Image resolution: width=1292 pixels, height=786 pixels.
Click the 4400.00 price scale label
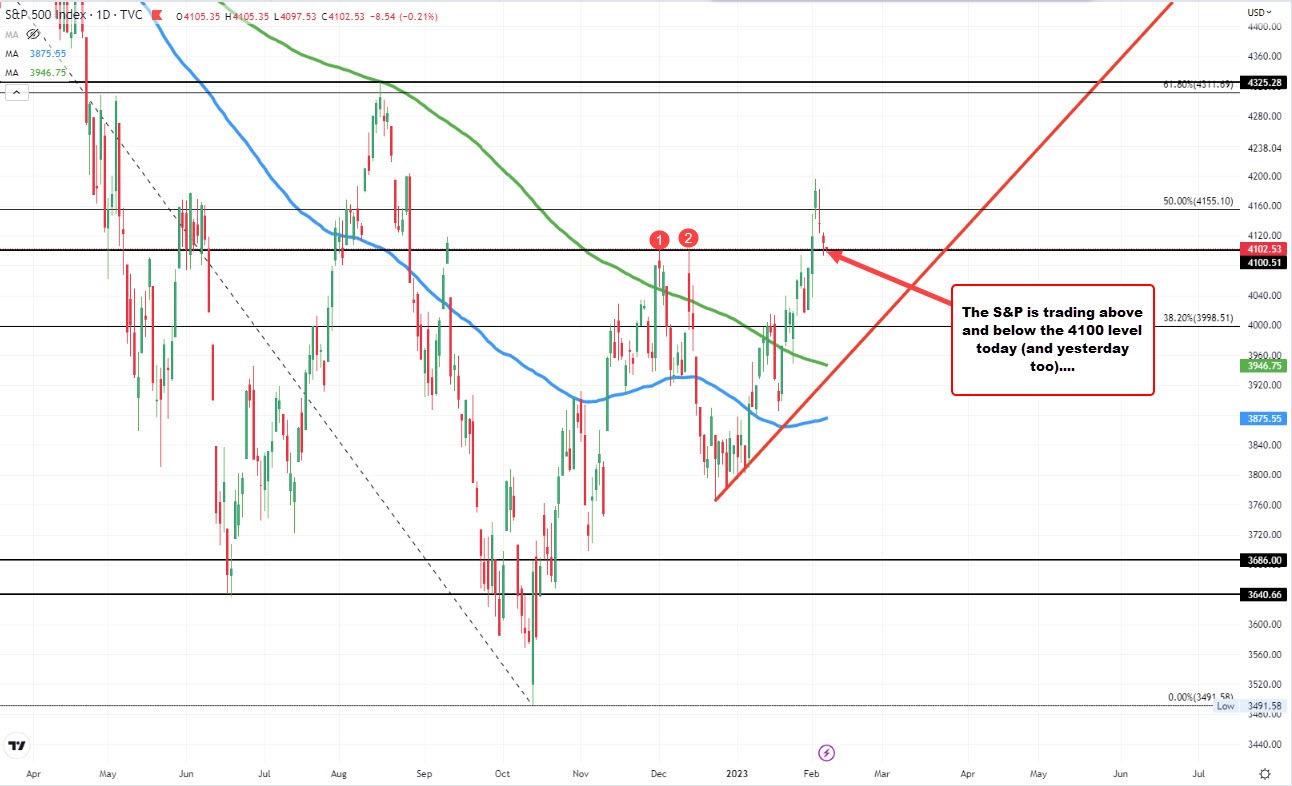pyautogui.click(x=1264, y=27)
